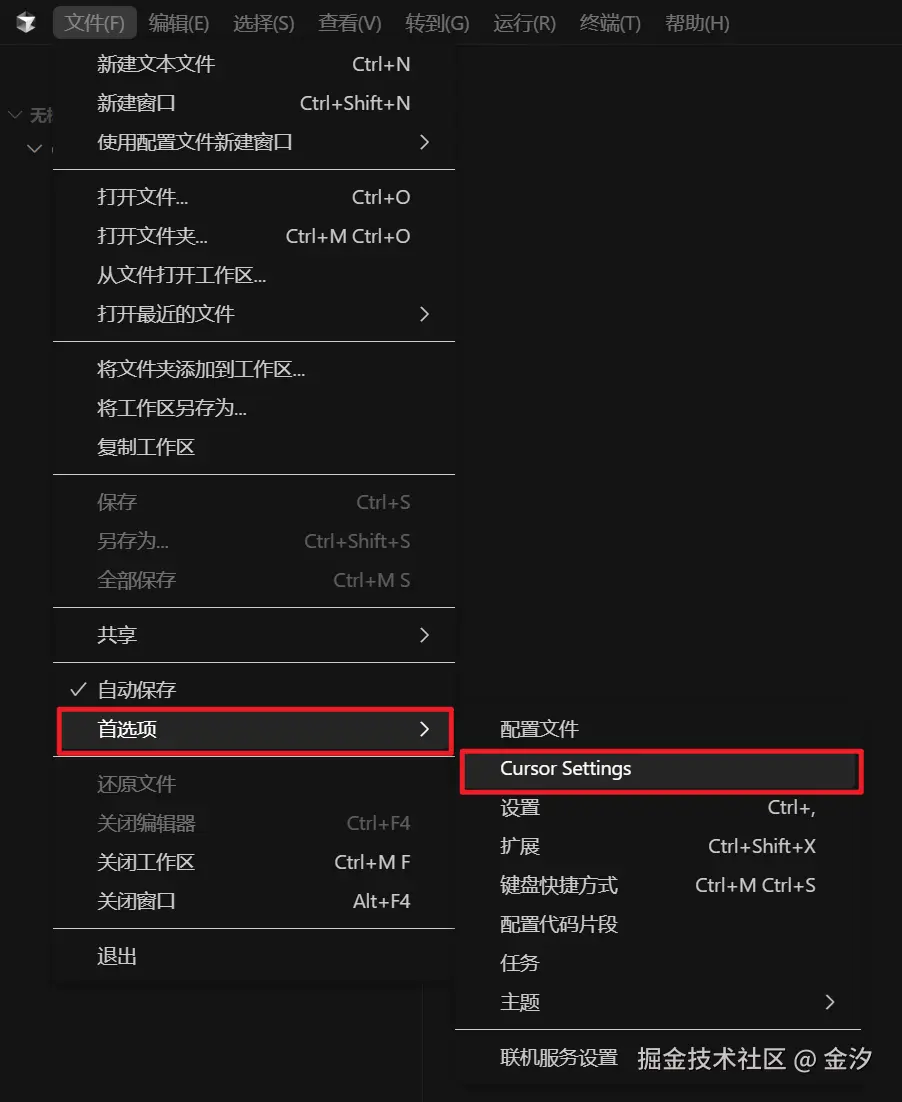
Task: Open the 编辑(E) menu
Action: 179,23
